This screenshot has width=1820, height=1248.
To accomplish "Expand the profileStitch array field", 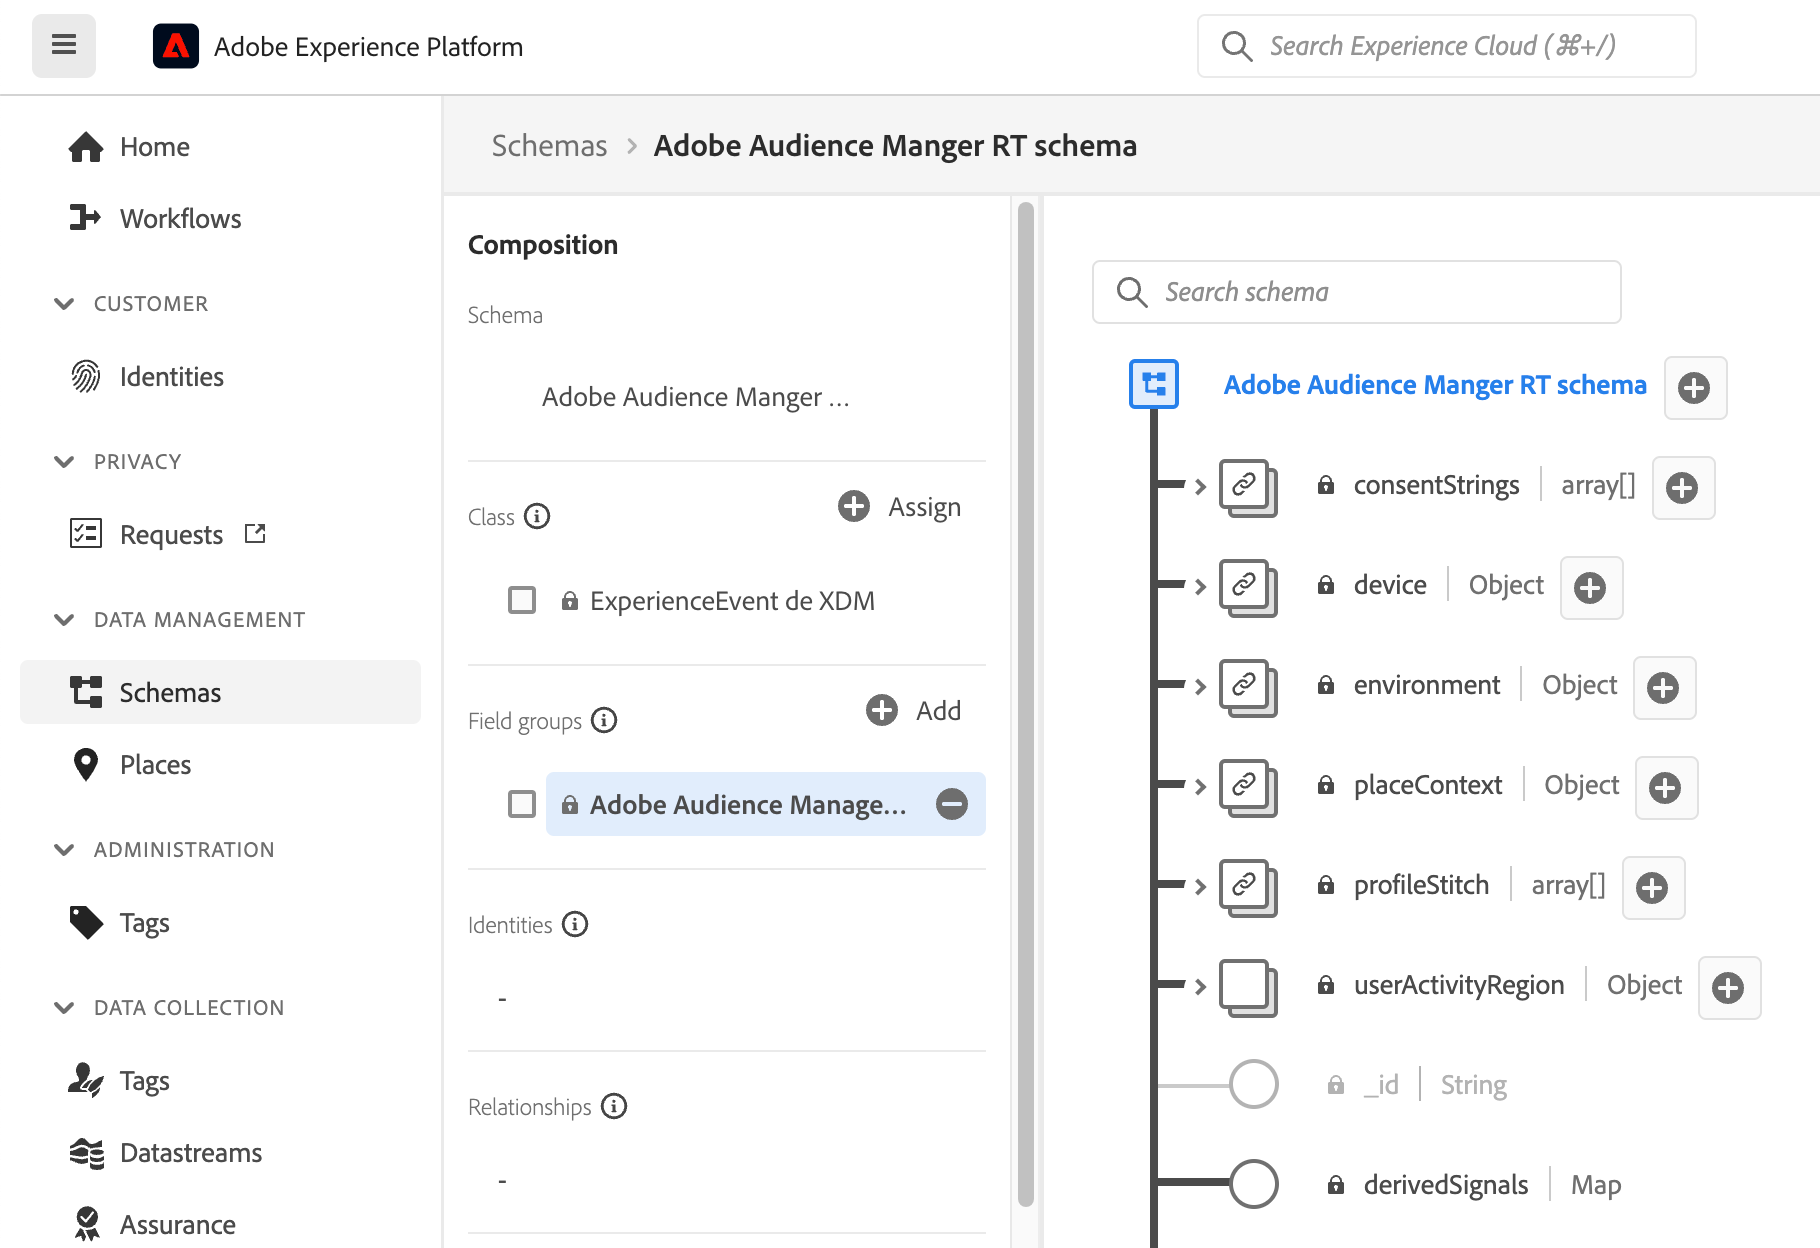I will (1200, 886).
